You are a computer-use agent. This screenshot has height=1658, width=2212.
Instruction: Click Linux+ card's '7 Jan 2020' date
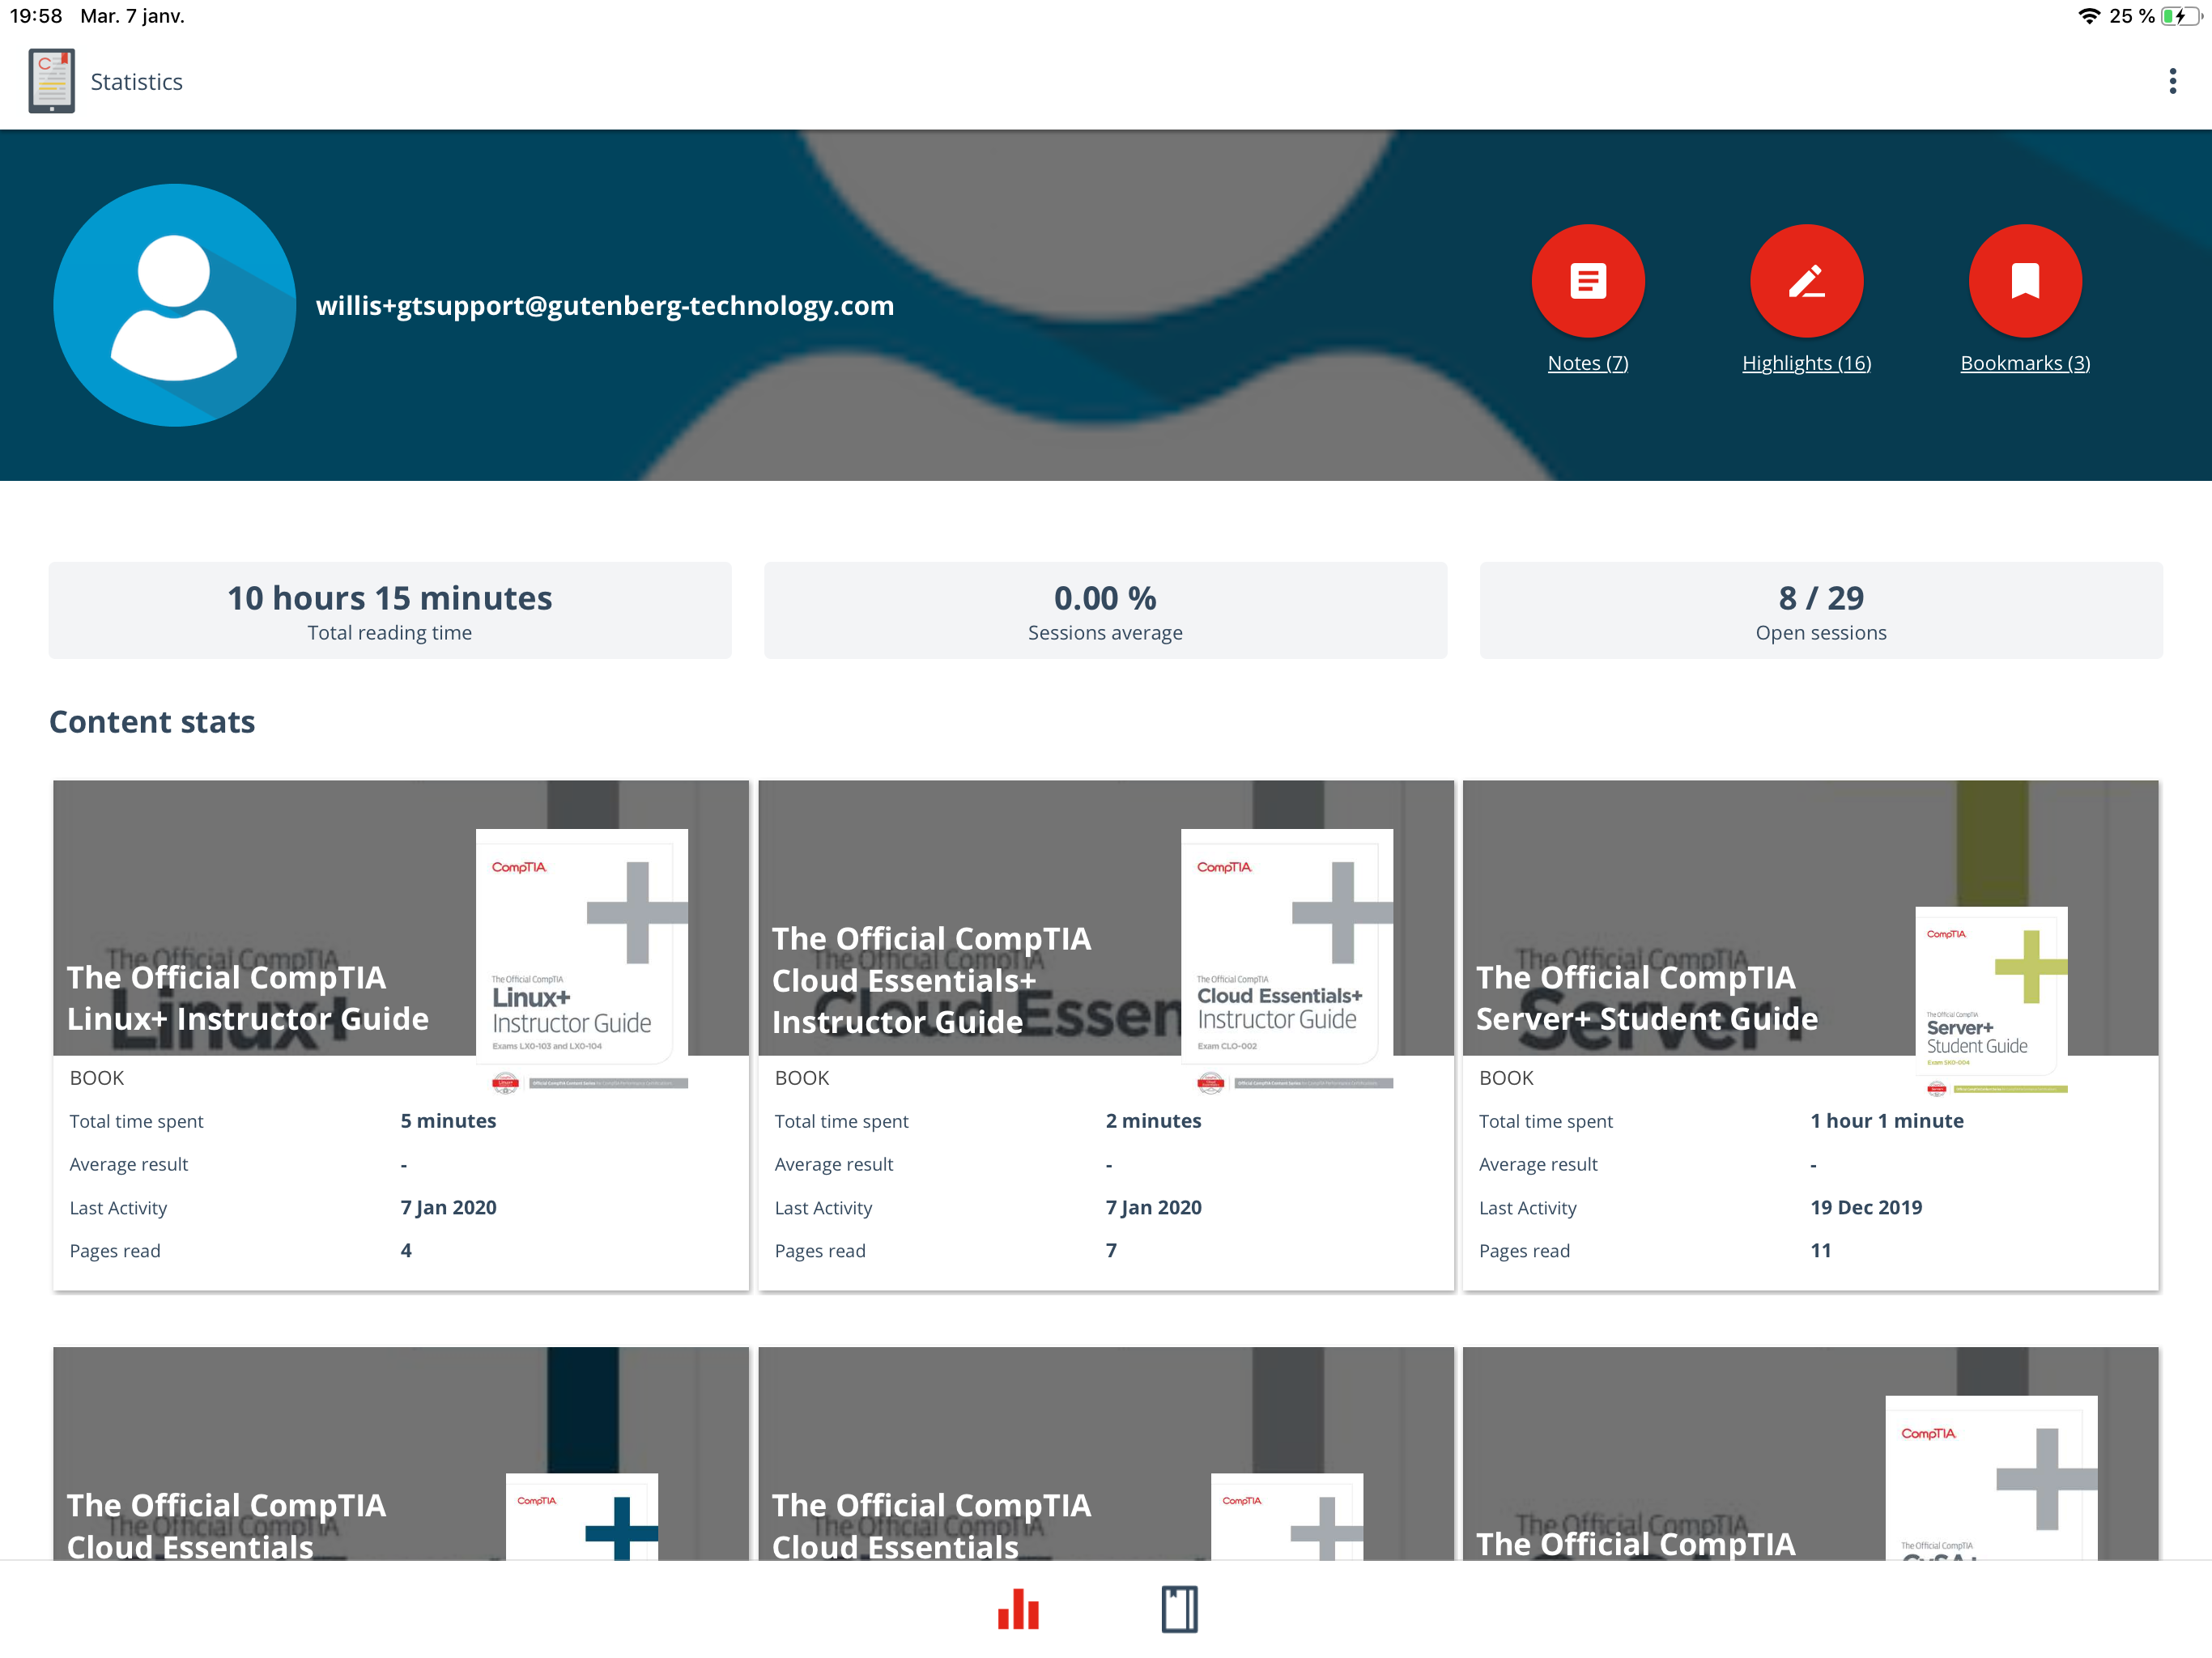[x=448, y=1207]
